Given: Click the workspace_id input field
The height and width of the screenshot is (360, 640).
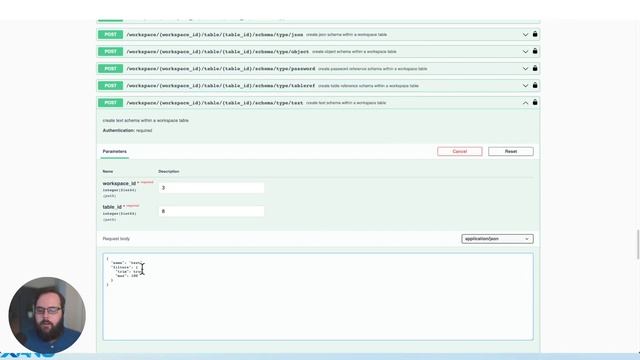Looking at the screenshot, I should click(211, 188).
